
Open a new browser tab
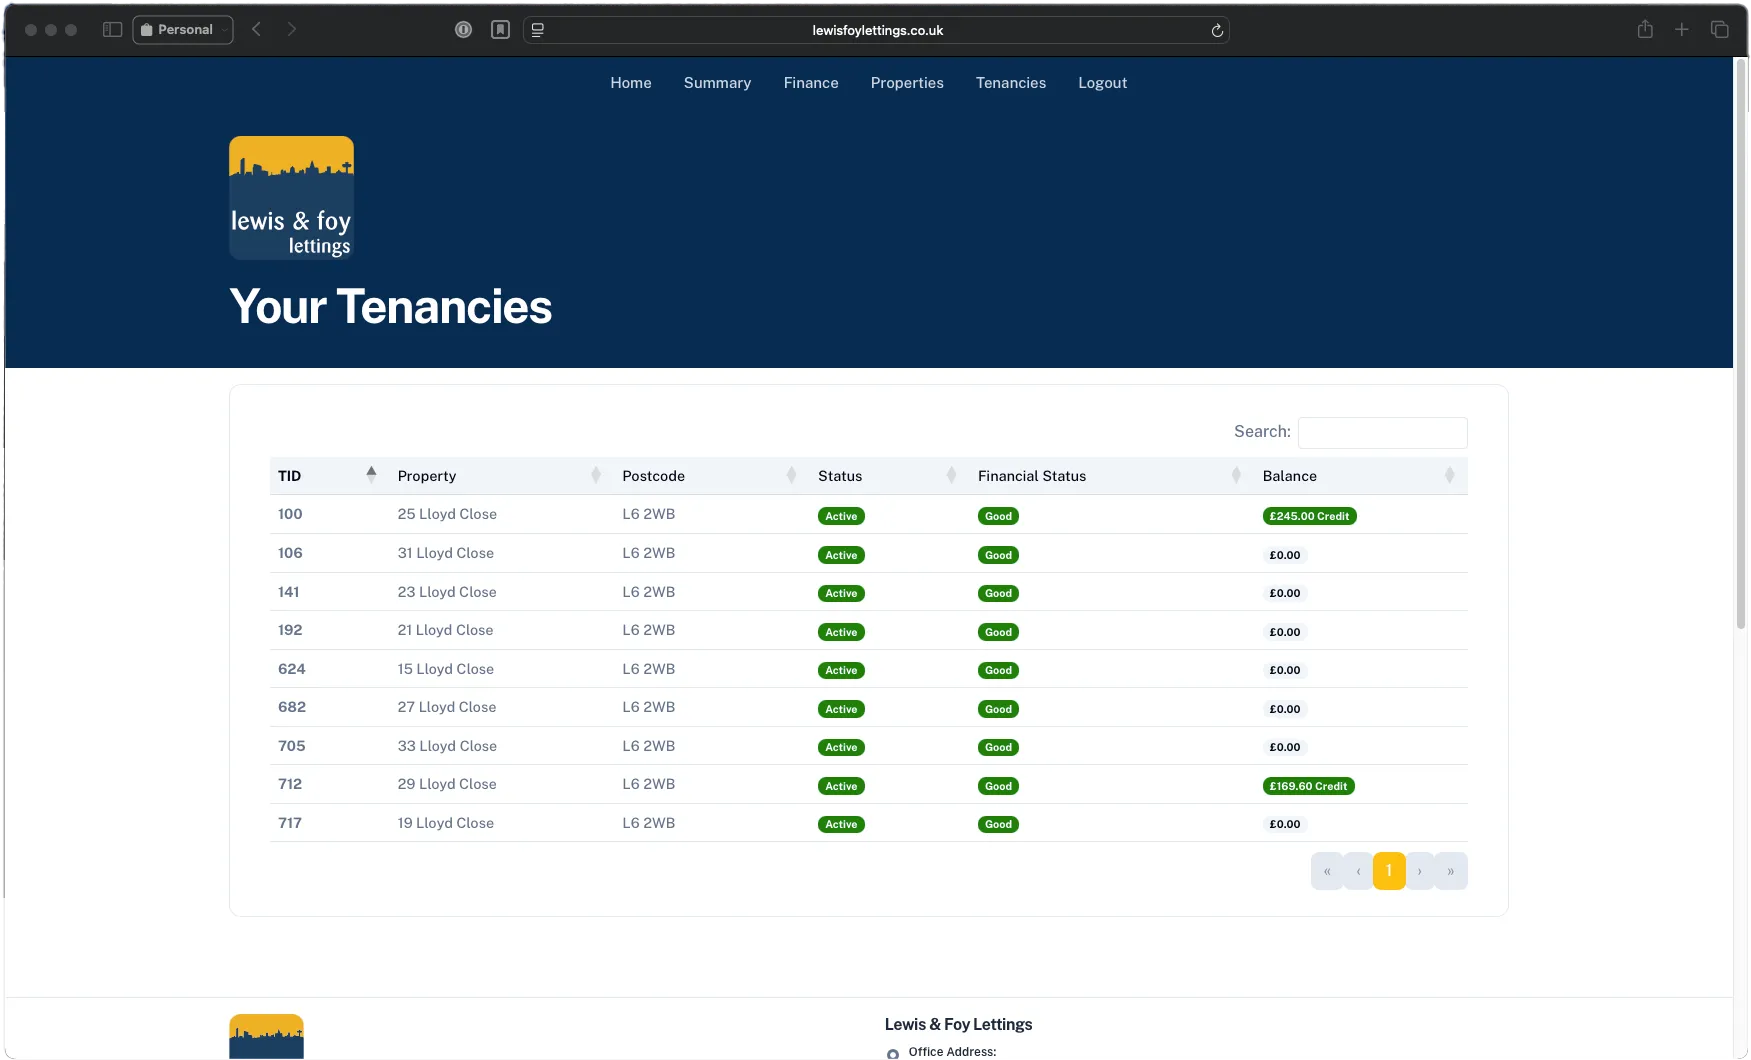1681,29
